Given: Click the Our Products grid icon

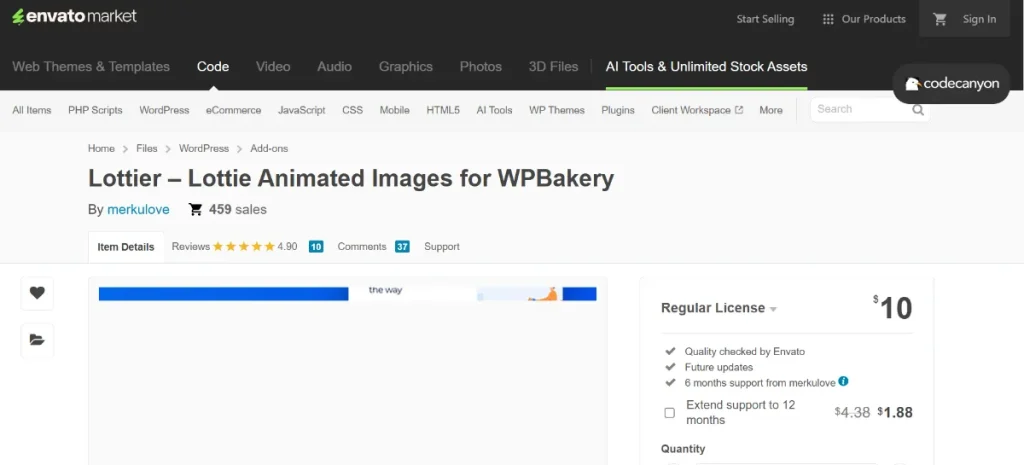Looking at the screenshot, I should click(x=828, y=19).
